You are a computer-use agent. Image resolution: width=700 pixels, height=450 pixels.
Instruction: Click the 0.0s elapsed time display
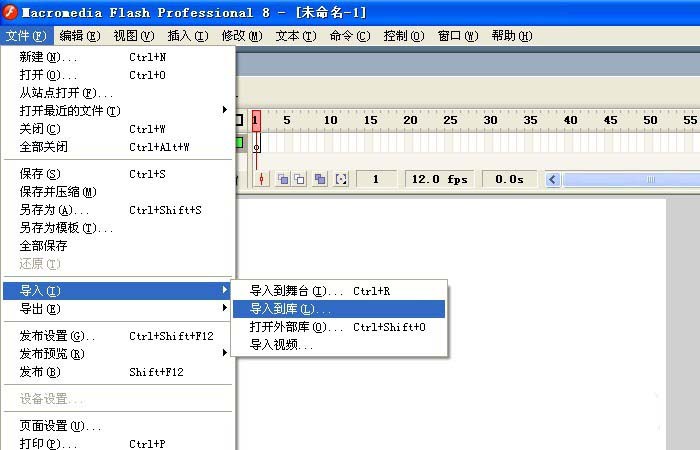[x=509, y=179]
